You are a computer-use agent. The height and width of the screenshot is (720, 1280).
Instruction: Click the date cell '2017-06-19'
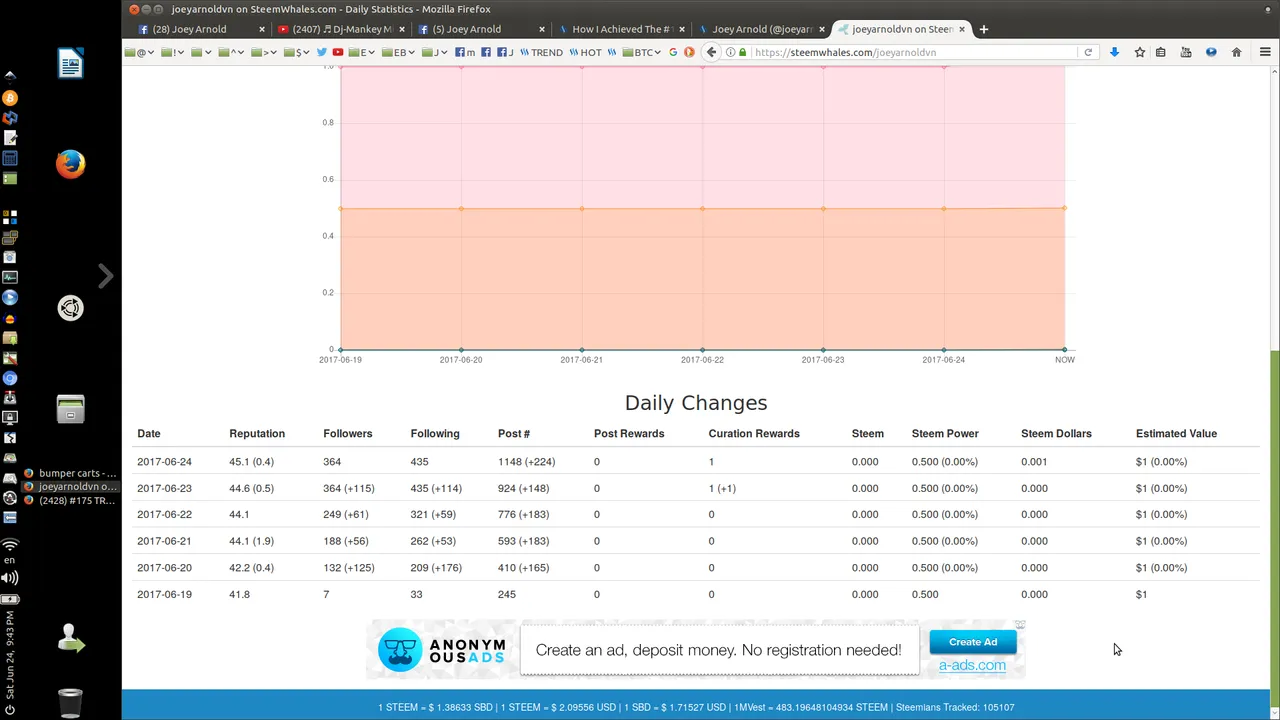[x=164, y=594]
